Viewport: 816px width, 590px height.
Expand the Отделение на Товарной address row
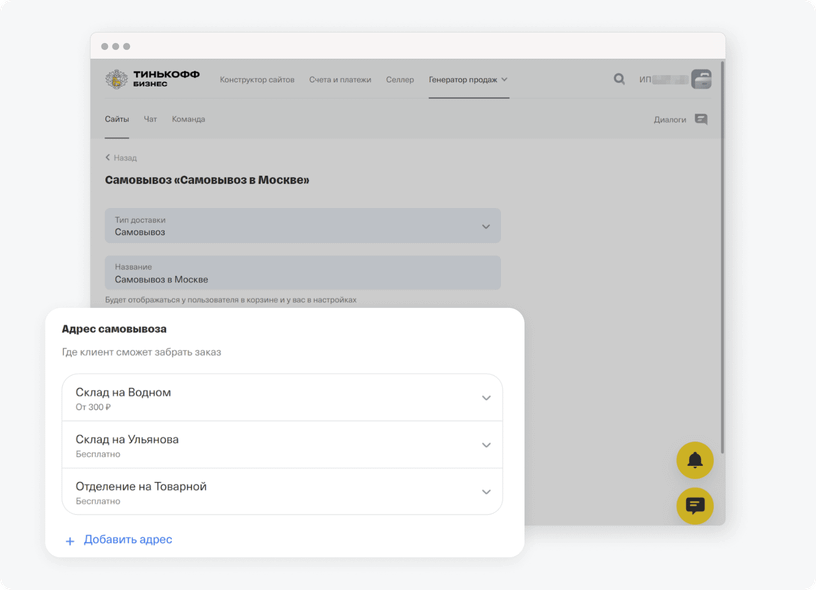pos(282,492)
